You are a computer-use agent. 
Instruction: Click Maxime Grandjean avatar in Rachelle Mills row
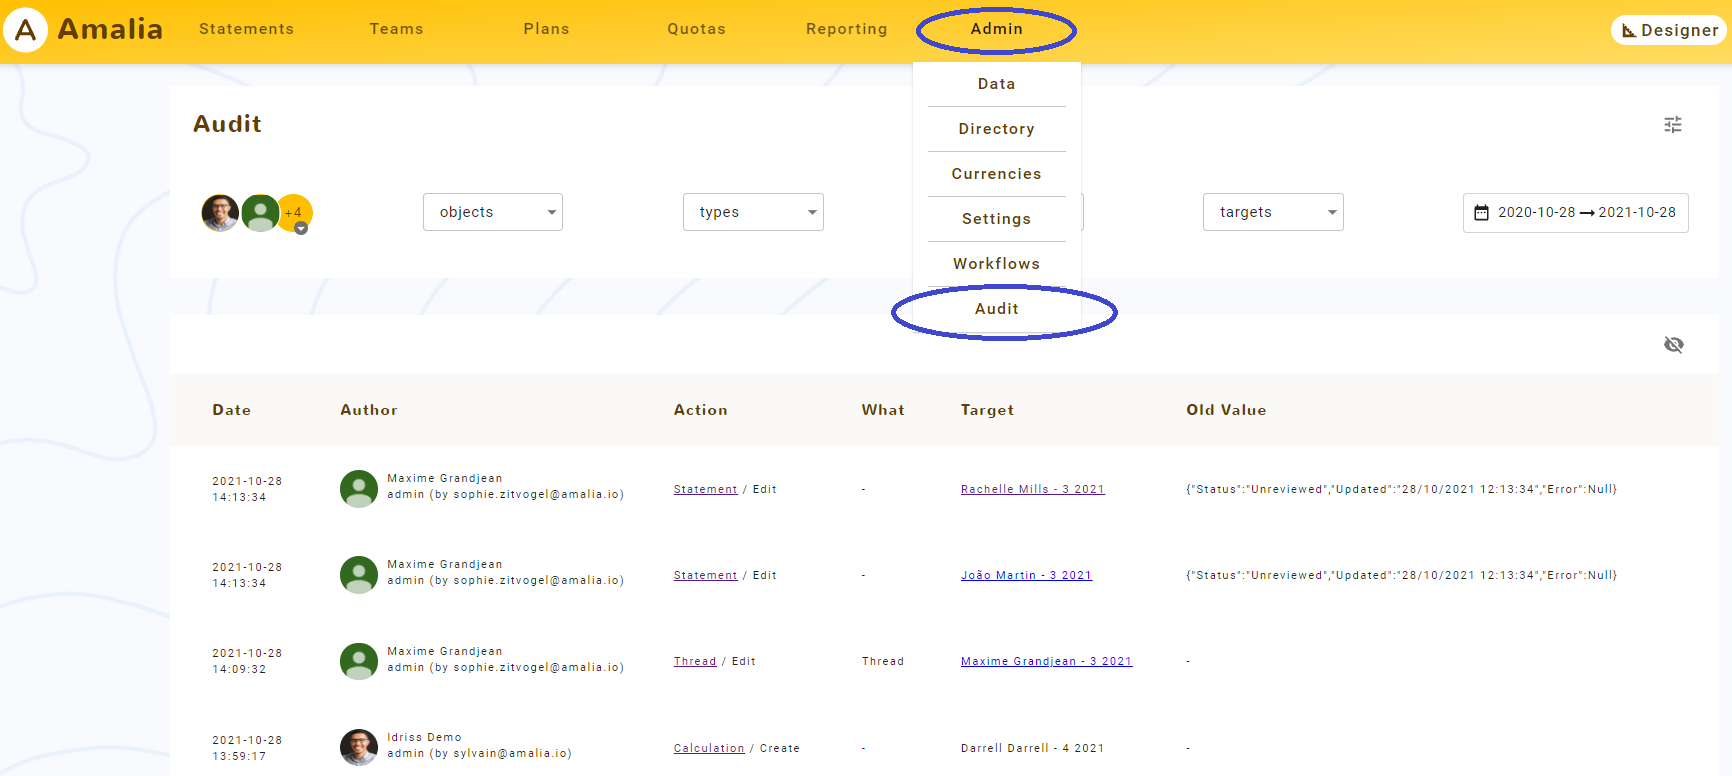(x=359, y=489)
